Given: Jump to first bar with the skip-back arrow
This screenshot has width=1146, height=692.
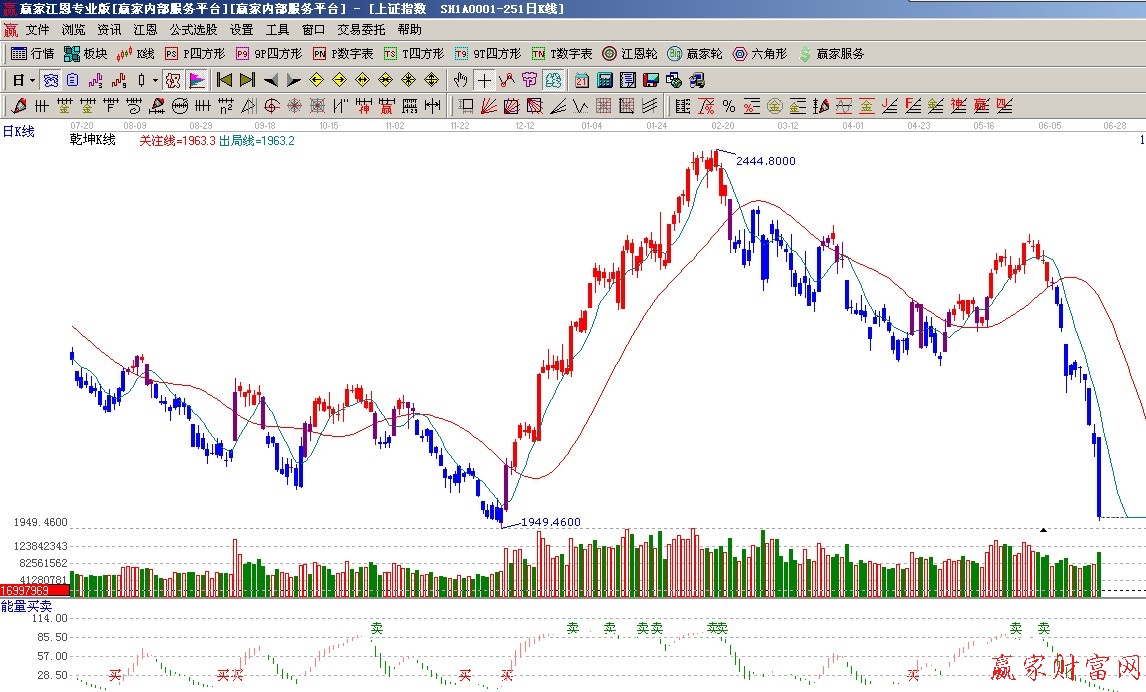Looking at the screenshot, I should pos(225,80).
